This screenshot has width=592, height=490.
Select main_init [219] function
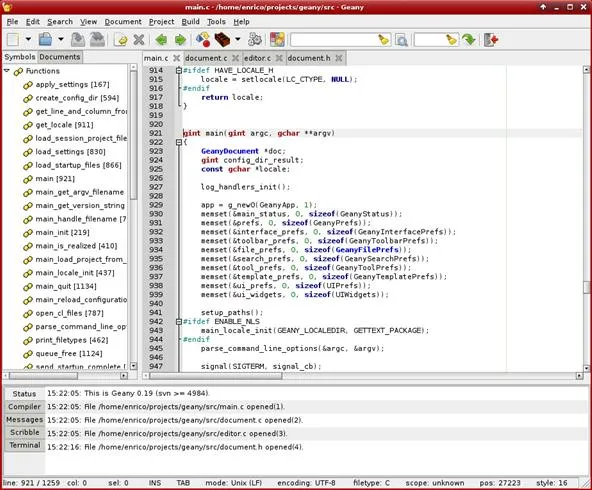click(62, 233)
